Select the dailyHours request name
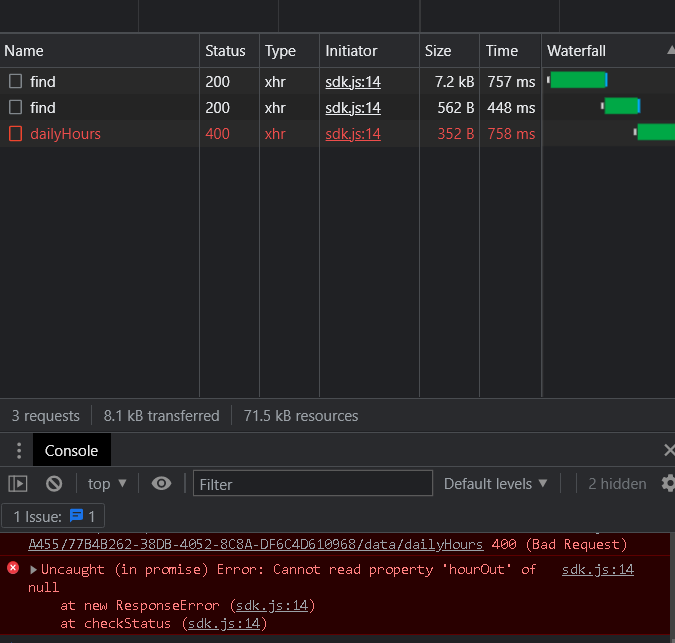The image size is (675, 643). click(65, 134)
